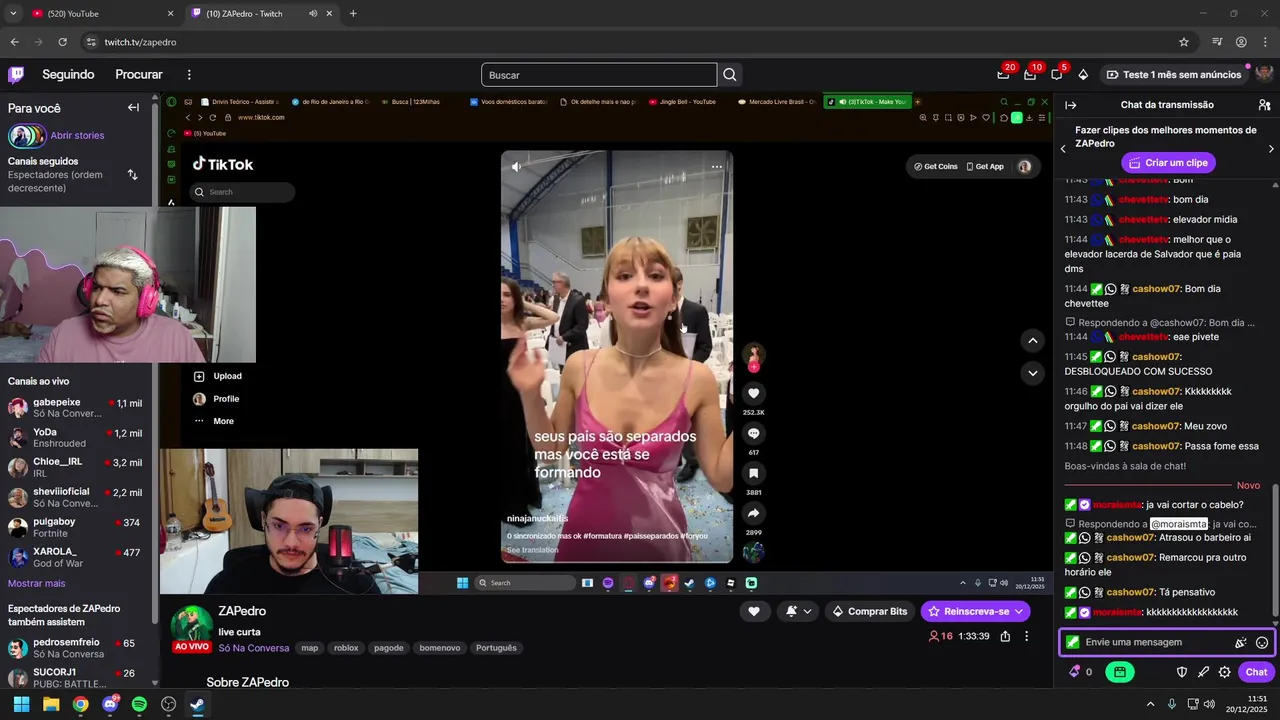Open the Só Na Conversa category link

coord(254,648)
